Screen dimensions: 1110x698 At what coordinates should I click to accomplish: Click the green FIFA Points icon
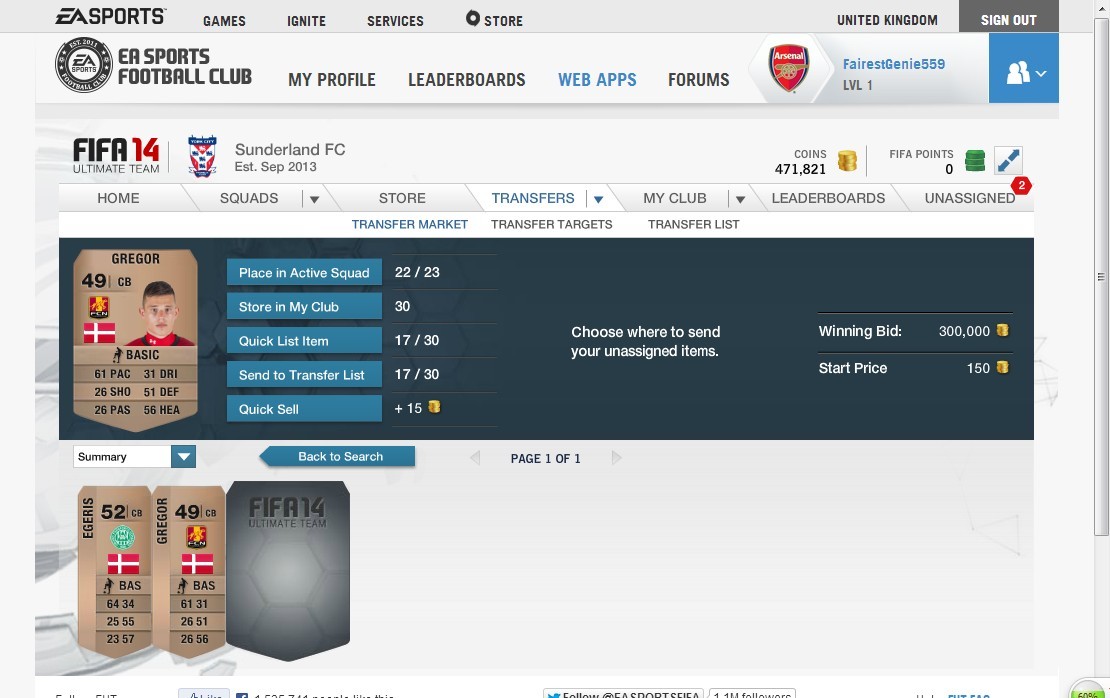[975, 161]
